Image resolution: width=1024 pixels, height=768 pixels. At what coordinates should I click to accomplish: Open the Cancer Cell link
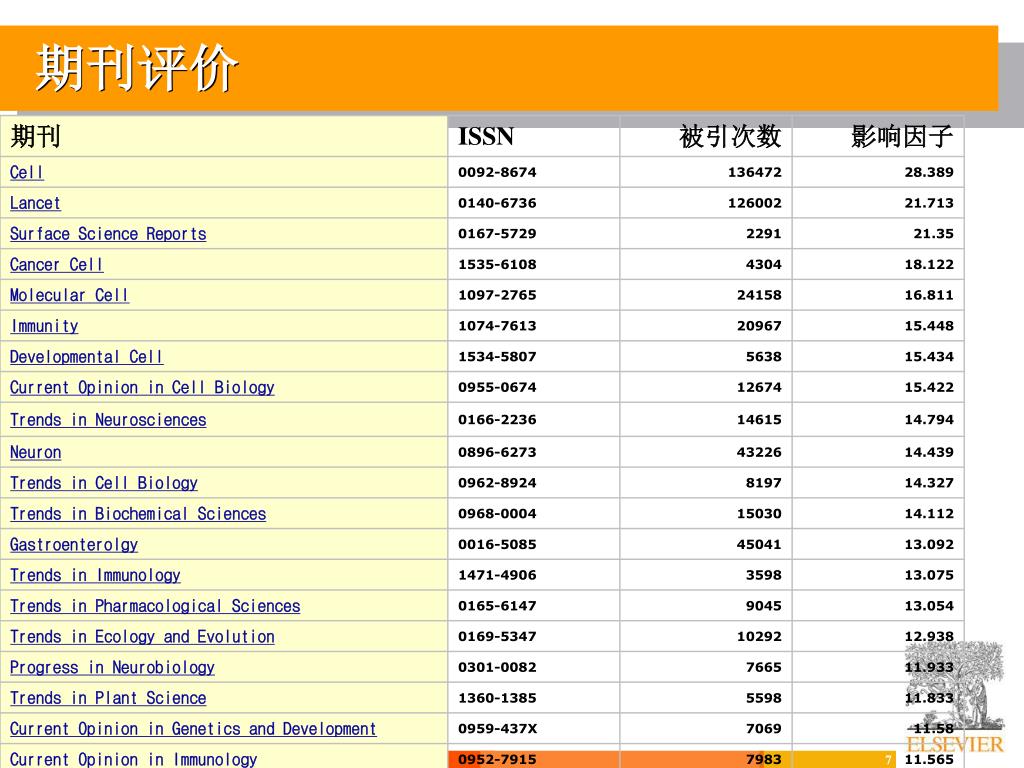56,264
